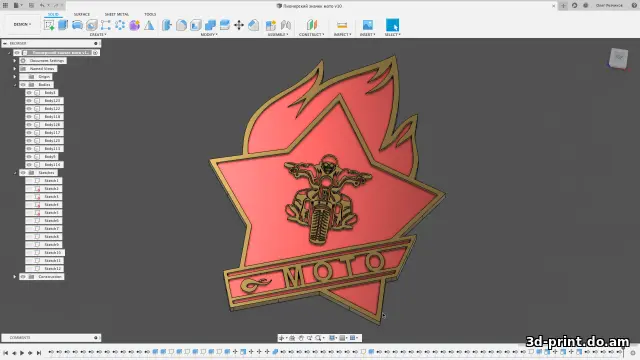Switch to the Tools tab
The height and width of the screenshot is (360, 640).
click(x=150, y=14)
